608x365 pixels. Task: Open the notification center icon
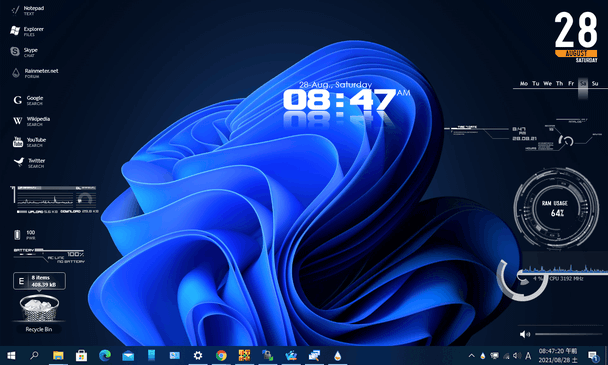(x=593, y=356)
